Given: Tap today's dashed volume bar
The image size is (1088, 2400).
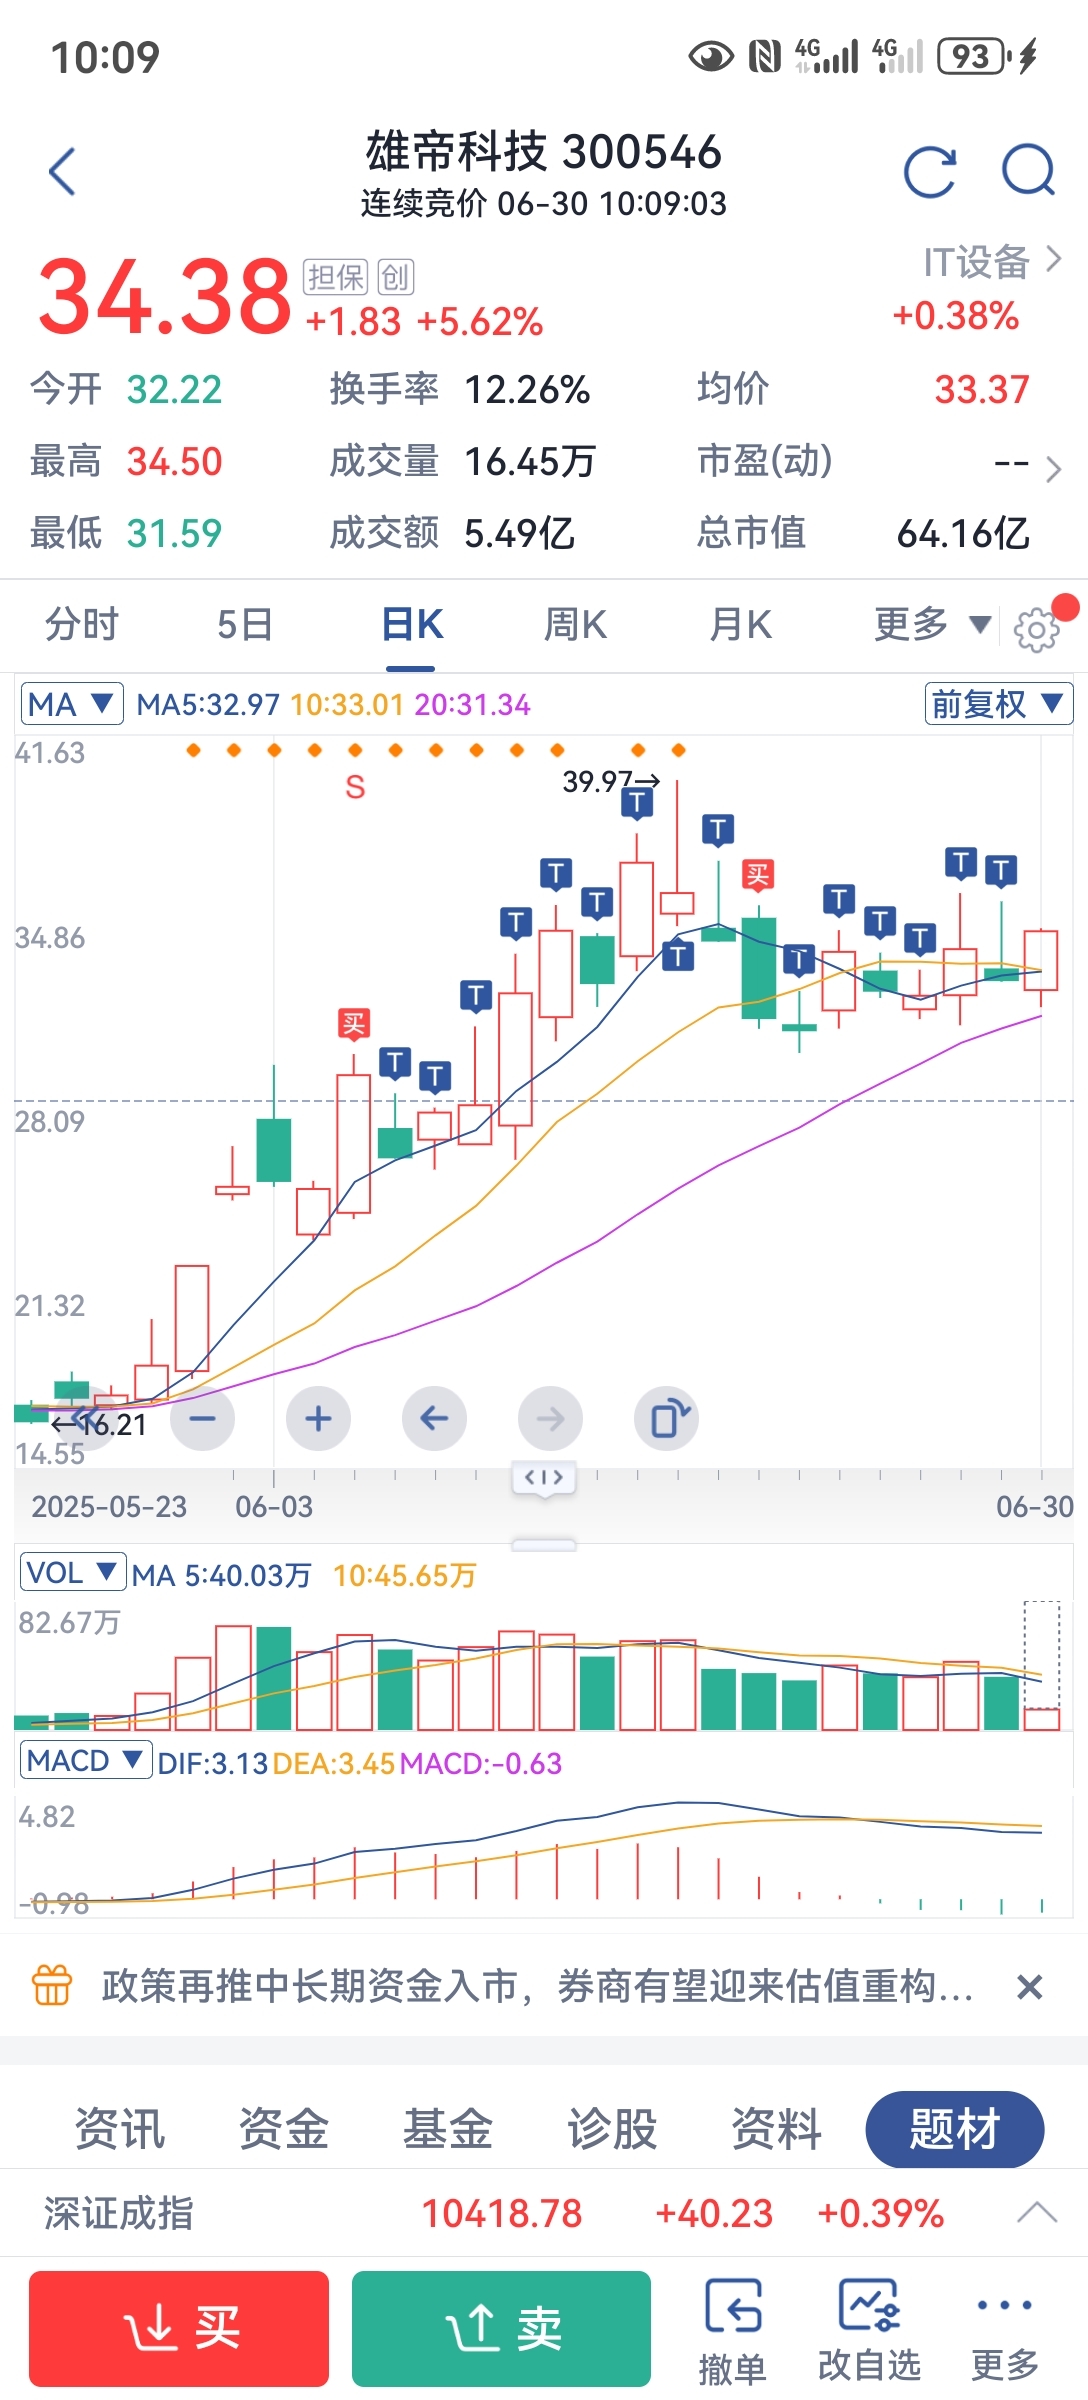Looking at the screenshot, I should click(x=1041, y=1665).
